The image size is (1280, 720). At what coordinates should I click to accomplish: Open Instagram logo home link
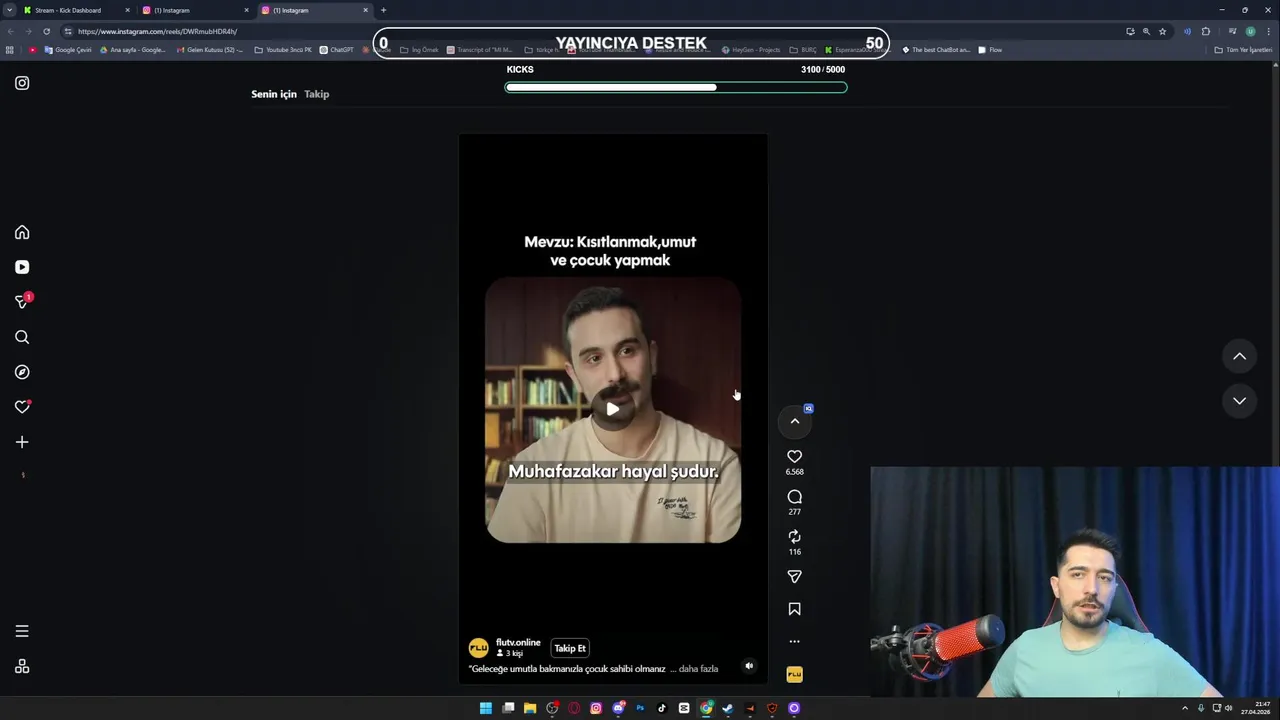(22, 83)
